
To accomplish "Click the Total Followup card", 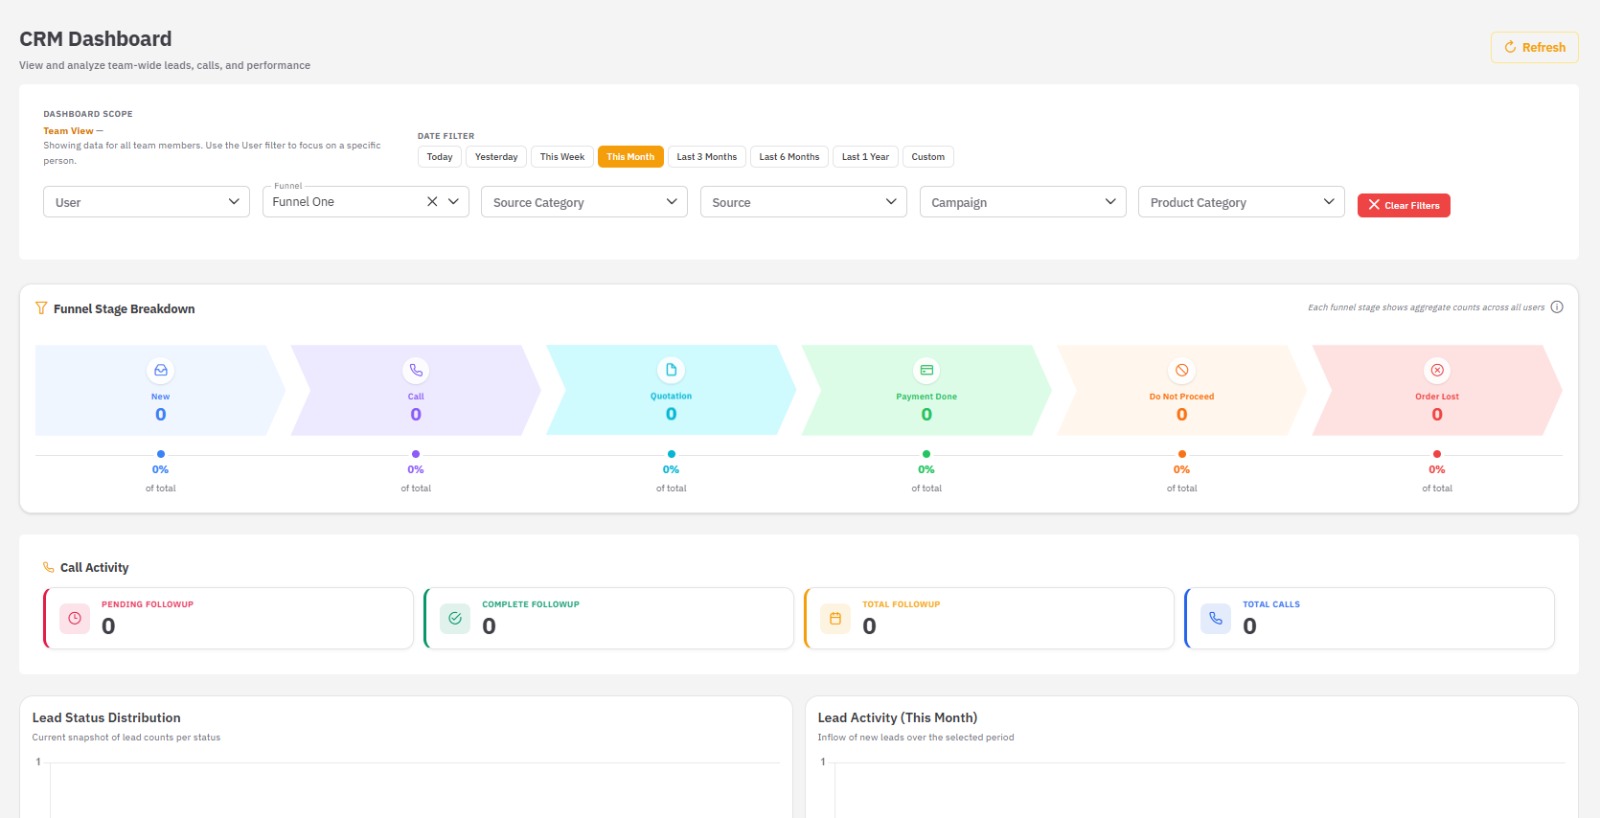I will 989,618.
